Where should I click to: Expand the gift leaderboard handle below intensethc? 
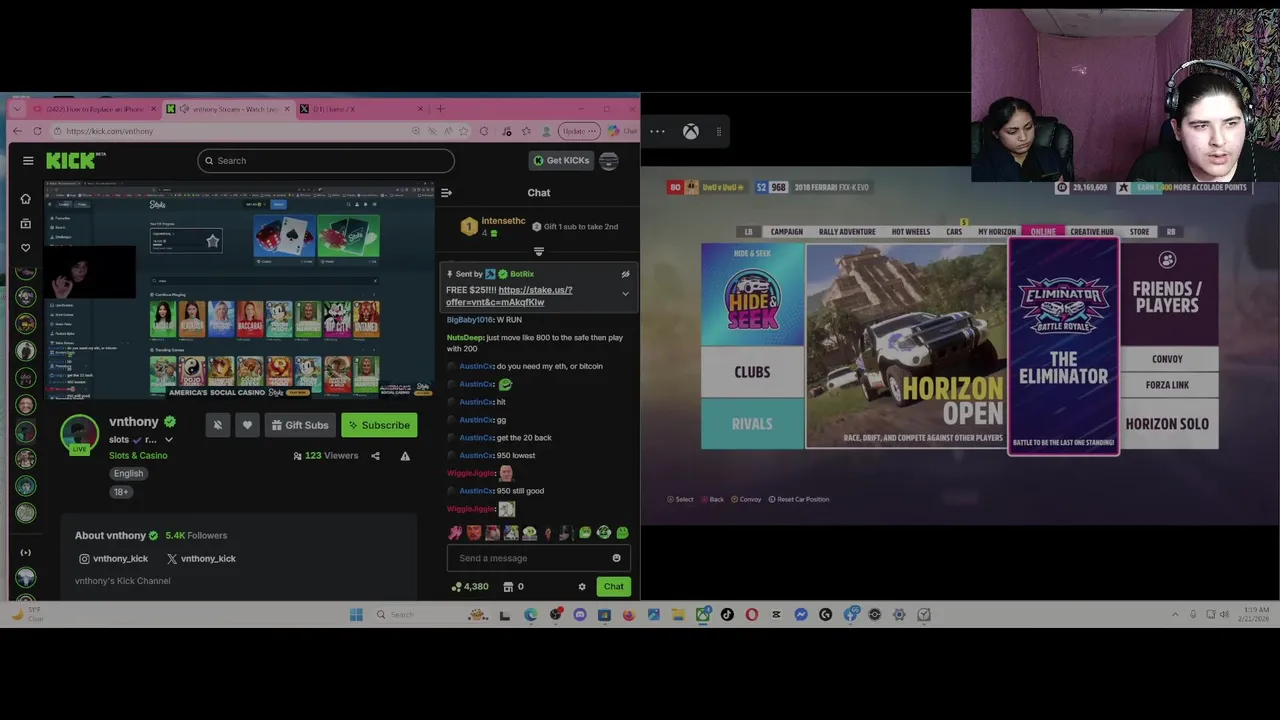pos(539,252)
